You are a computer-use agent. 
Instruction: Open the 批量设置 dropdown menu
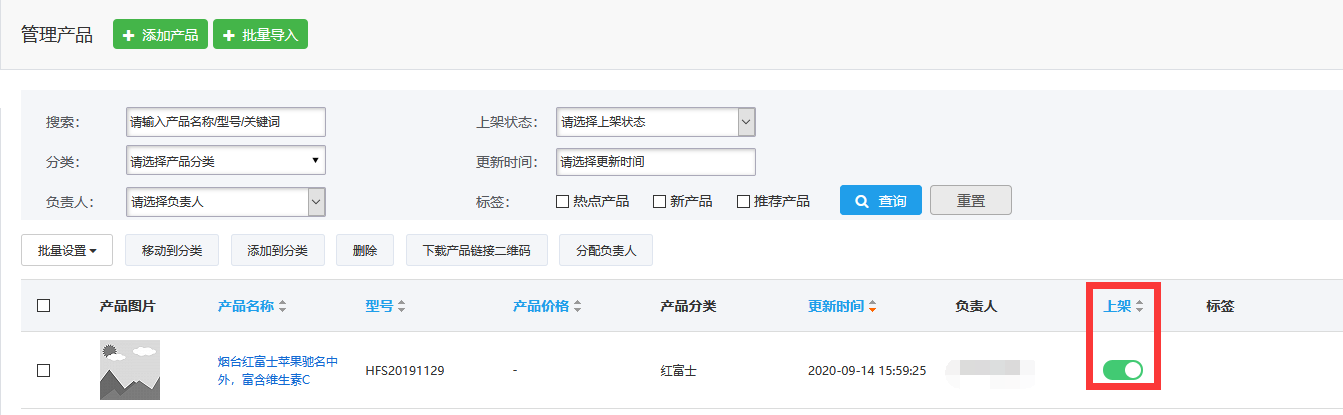67,251
